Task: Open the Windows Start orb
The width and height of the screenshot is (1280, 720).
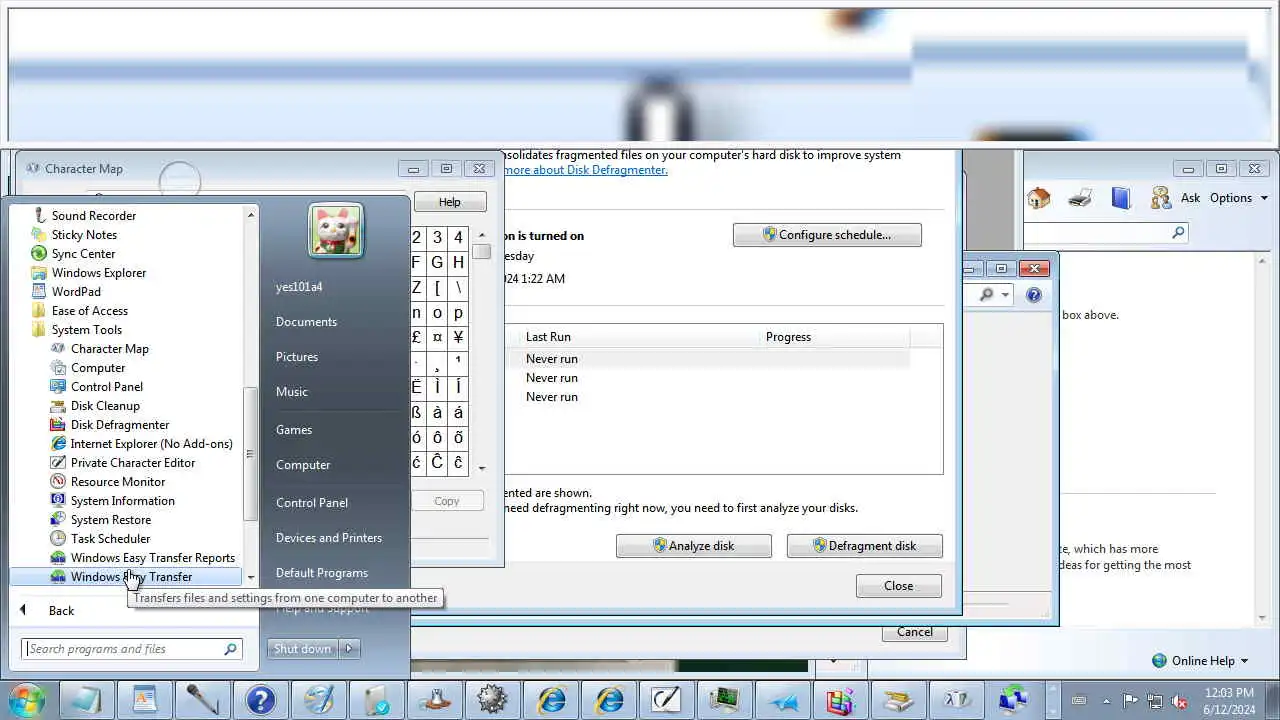Action: pyautogui.click(x=27, y=699)
